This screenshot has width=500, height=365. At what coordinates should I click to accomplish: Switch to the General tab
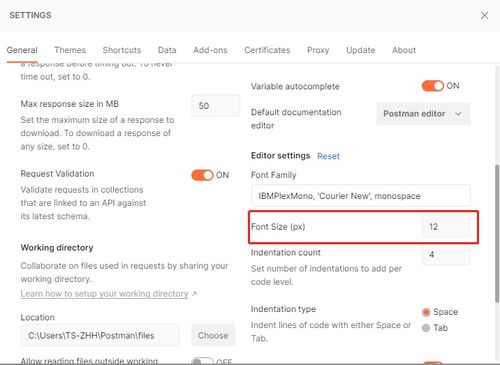pos(22,50)
